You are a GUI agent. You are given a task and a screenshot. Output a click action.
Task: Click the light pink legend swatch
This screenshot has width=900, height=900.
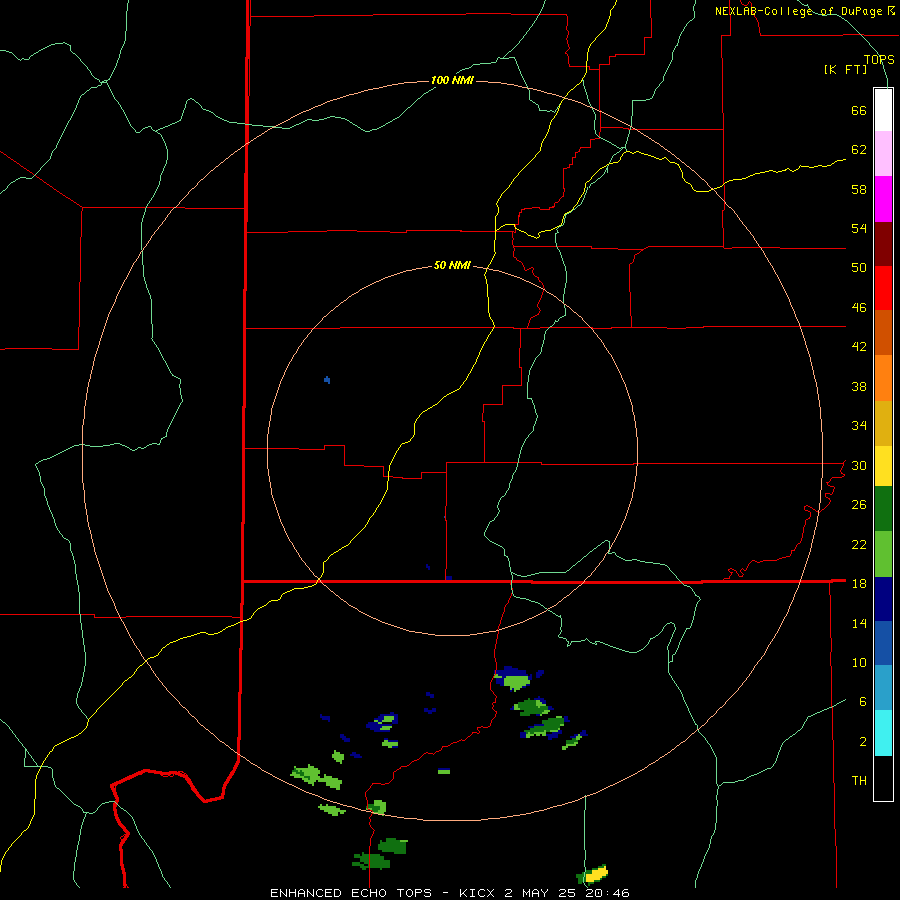coord(883,154)
